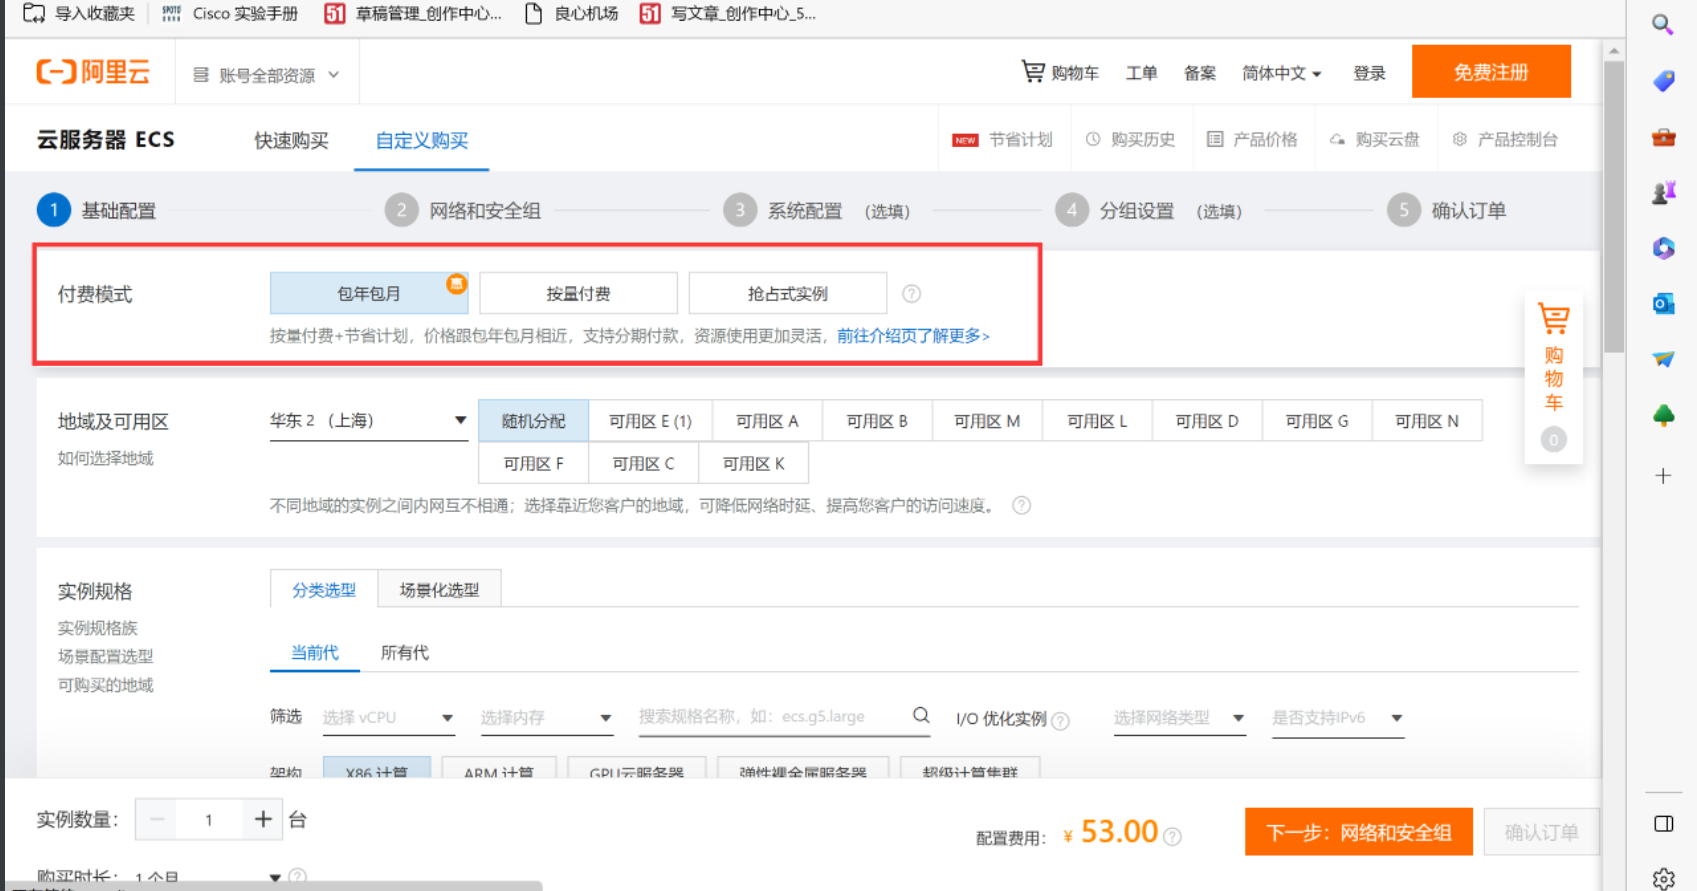The height and width of the screenshot is (891, 1697).
Task: Select 可用区 M
Action: [x=987, y=421]
